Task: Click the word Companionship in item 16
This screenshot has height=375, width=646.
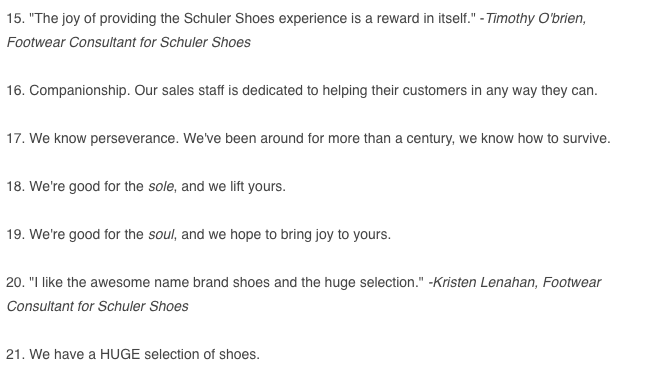Action: pos(80,91)
